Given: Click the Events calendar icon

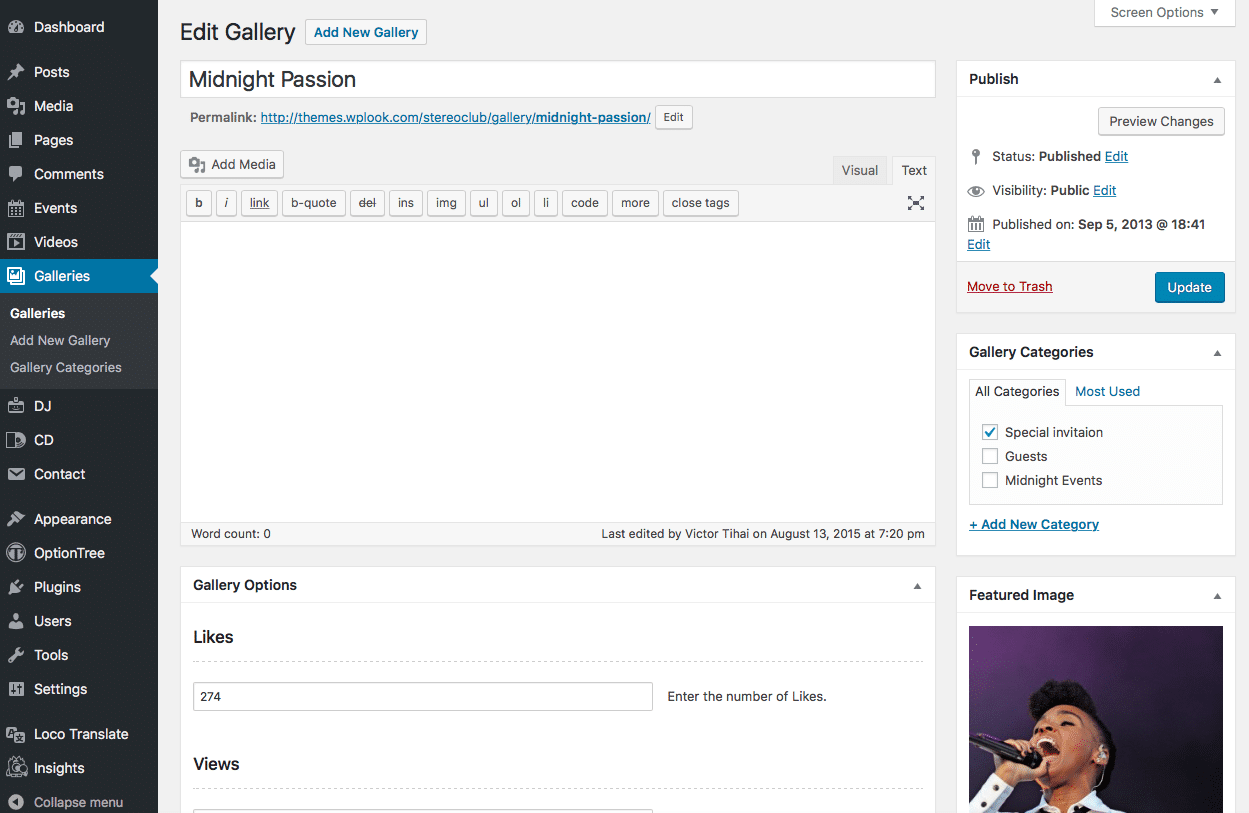Looking at the screenshot, I should 16,208.
